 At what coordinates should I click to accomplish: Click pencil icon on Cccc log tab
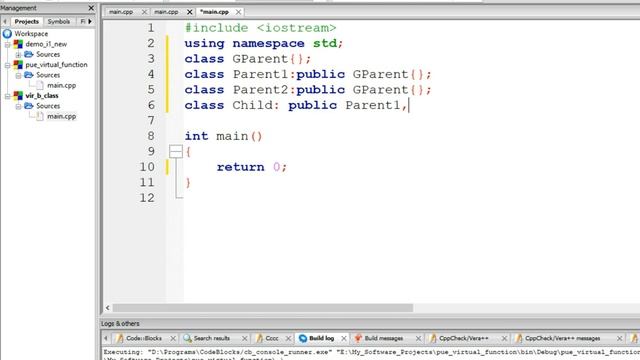click(x=259, y=338)
